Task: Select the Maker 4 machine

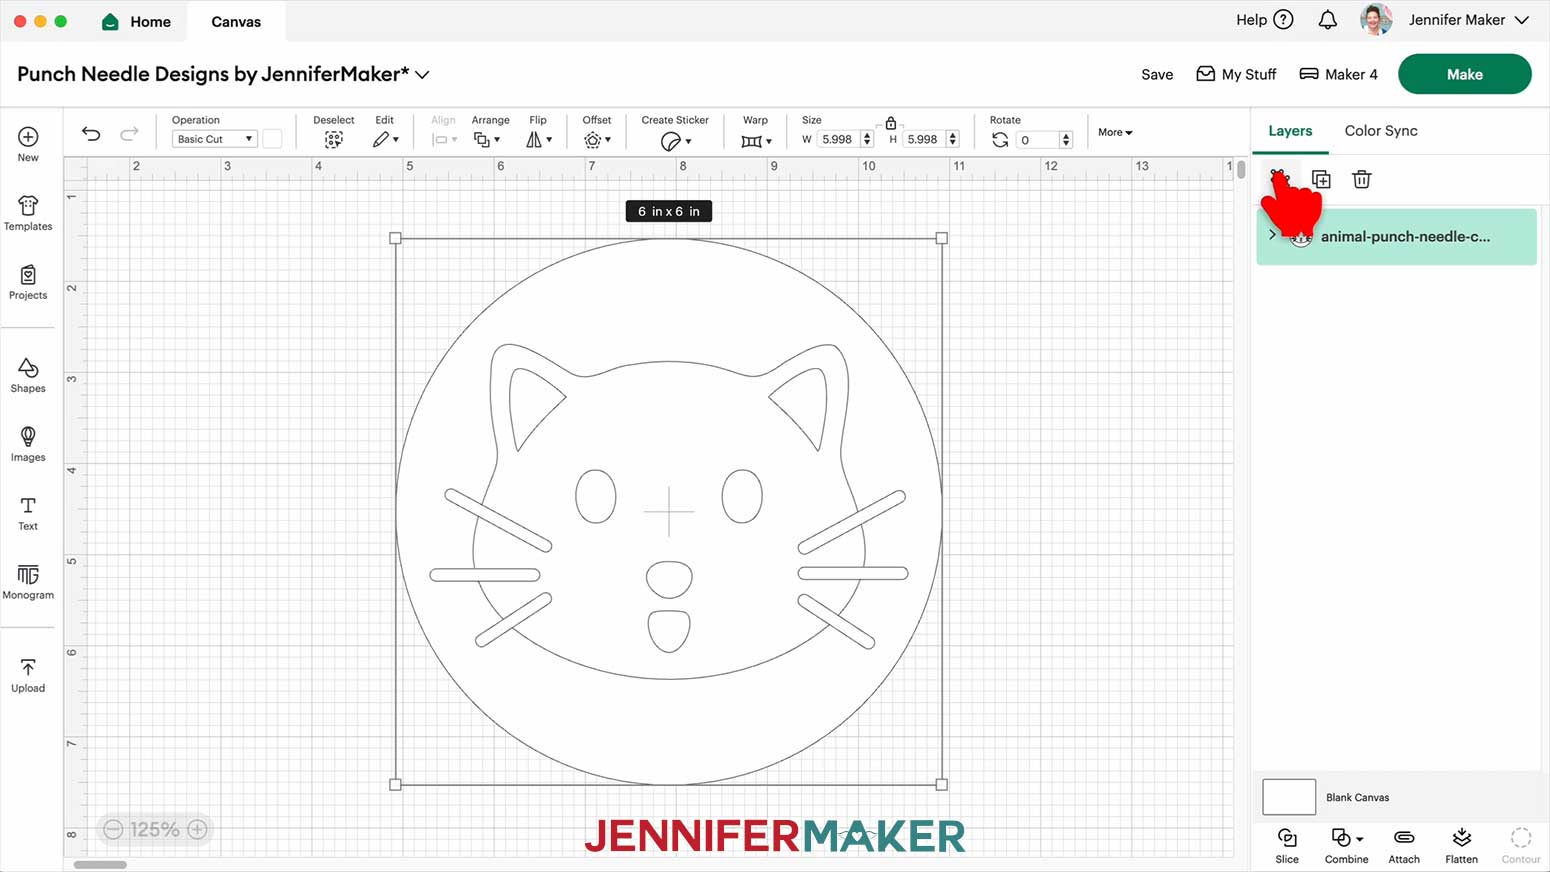Action: point(1338,74)
